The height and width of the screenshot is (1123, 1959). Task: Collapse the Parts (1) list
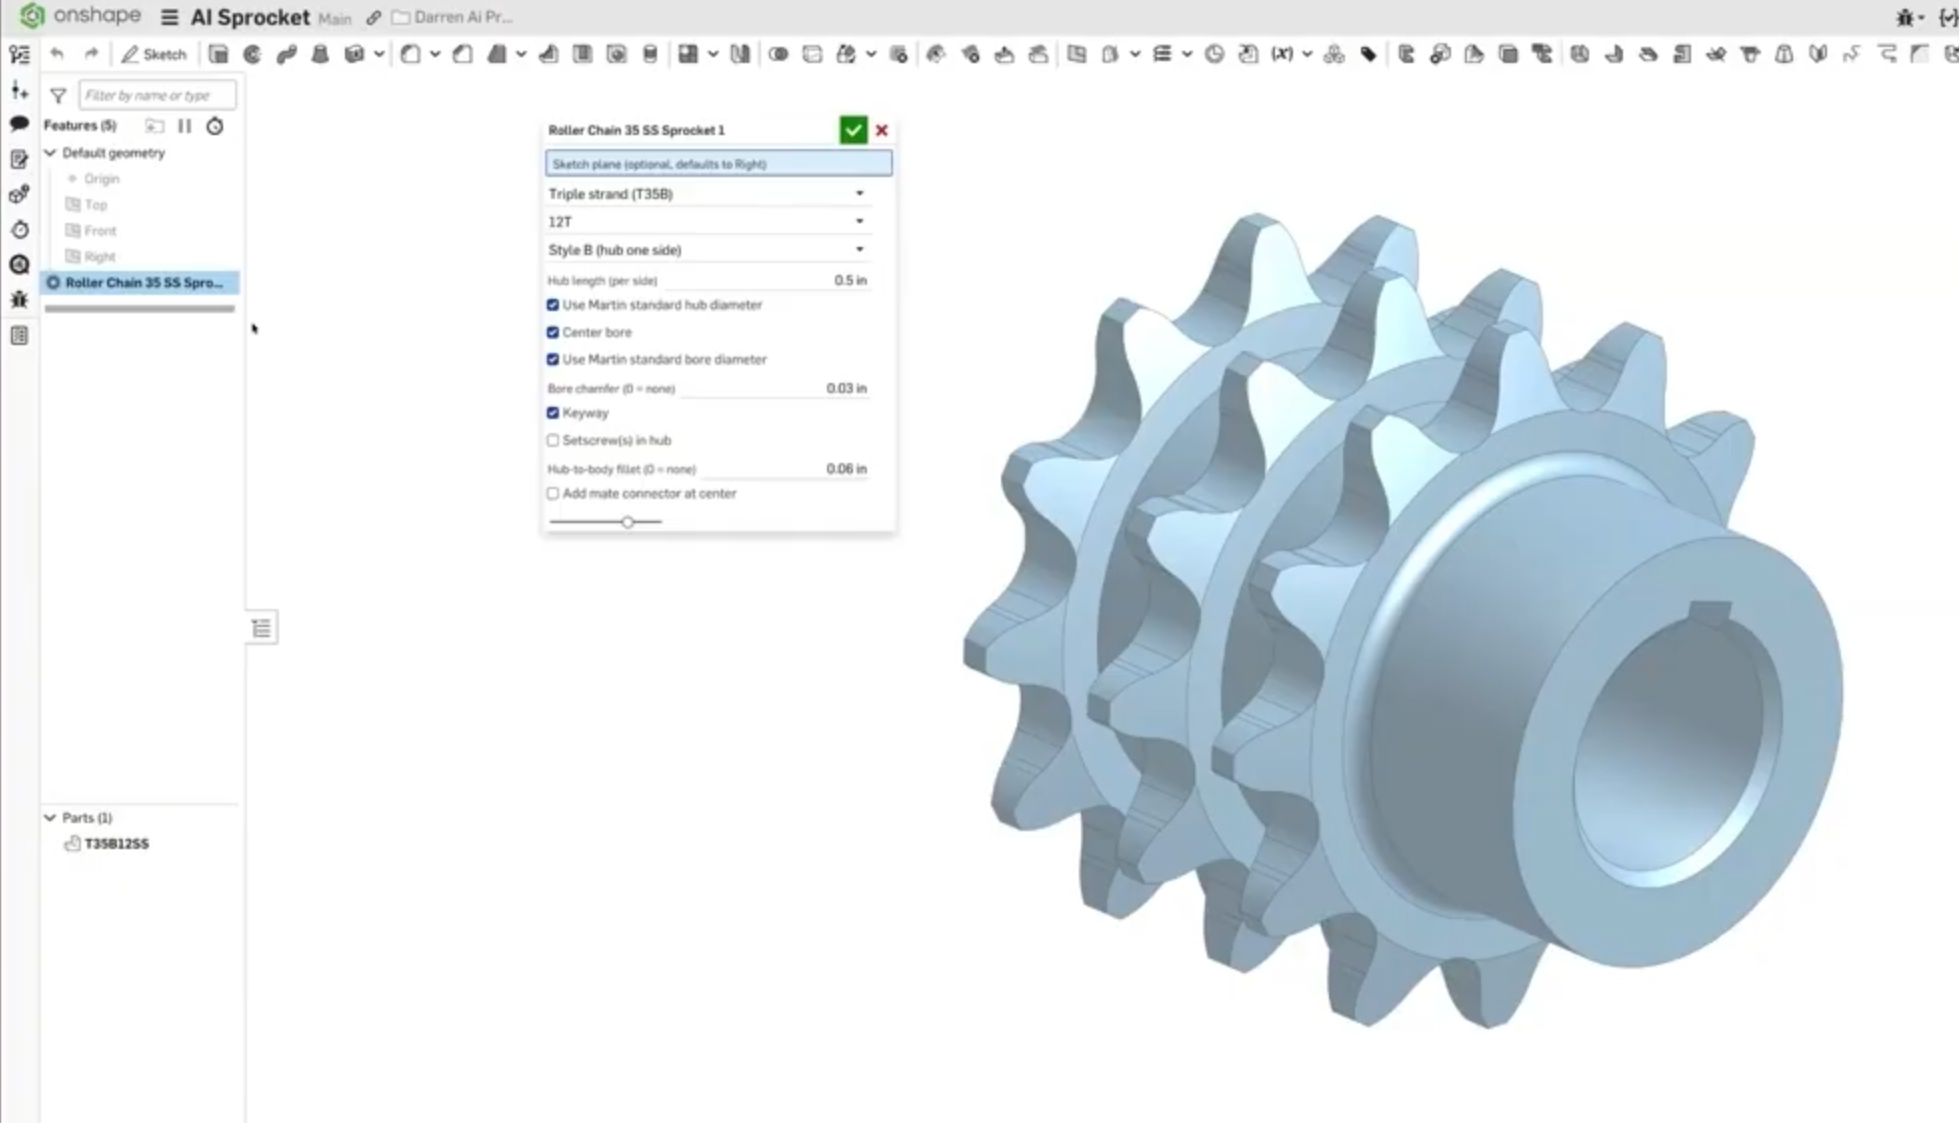coord(50,818)
